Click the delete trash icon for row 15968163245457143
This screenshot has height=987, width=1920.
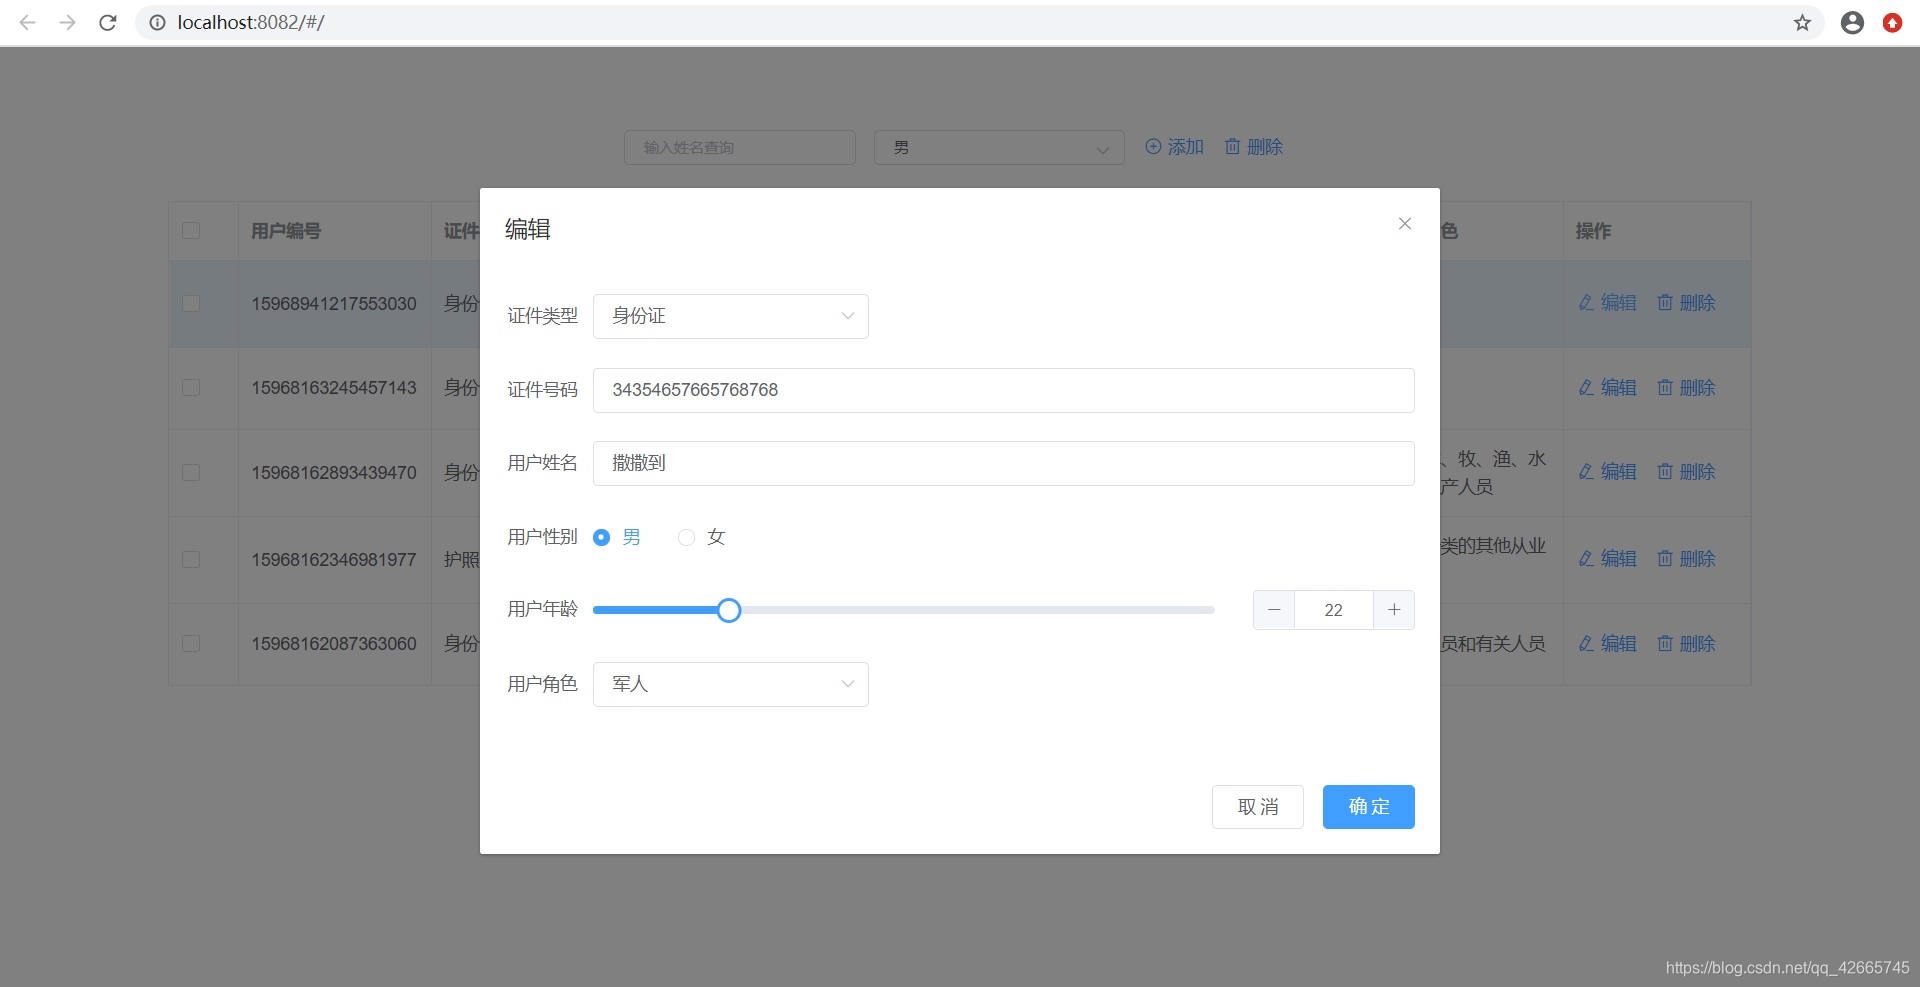pos(1665,387)
